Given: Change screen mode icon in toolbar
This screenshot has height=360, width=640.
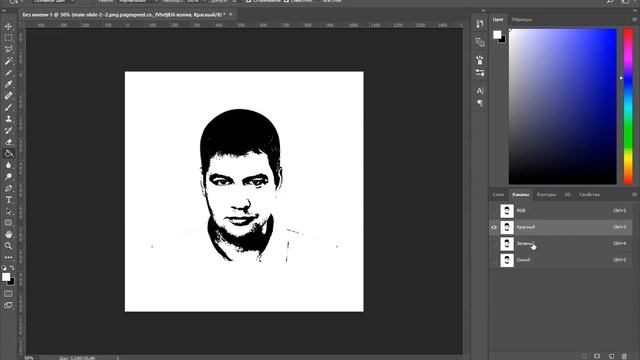Looking at the screenshot, I should pyautogui.click(x=8, y=305).
